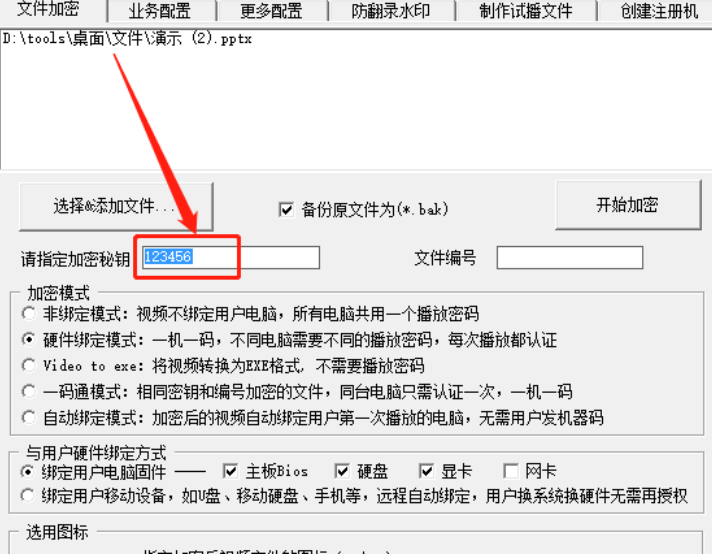
Task: Choose the 自动绑定模式 option
Action: click(x=29, y=417)
